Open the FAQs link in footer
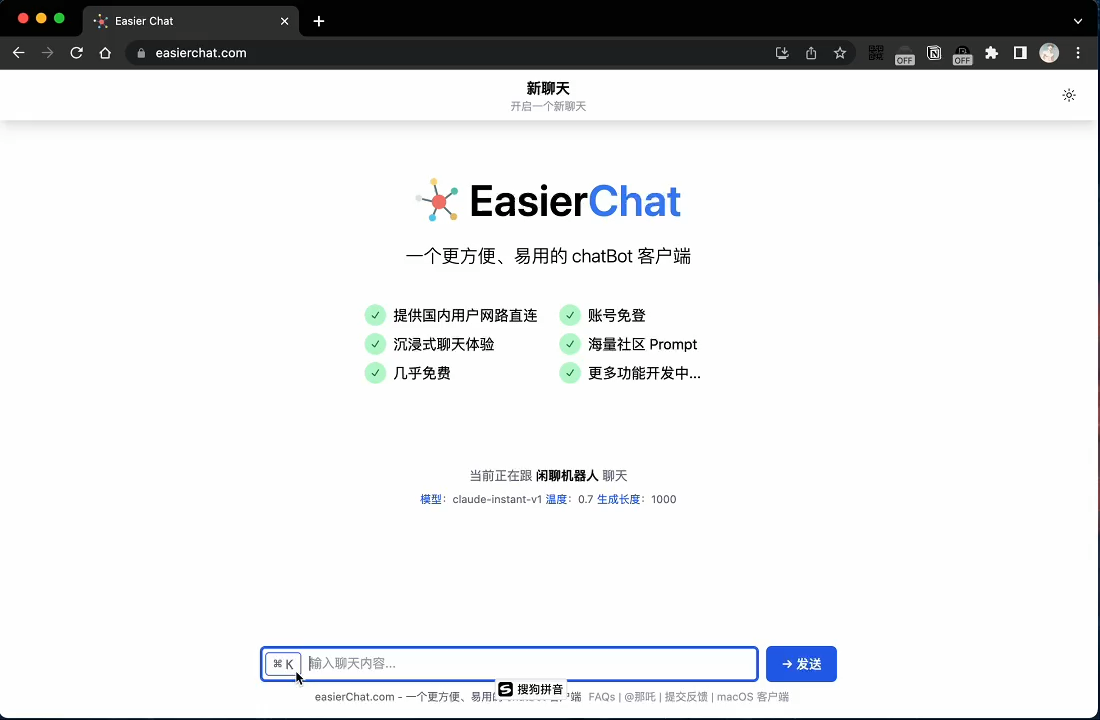This screenshot has height=720, width=1100. (x=602, y=697)
